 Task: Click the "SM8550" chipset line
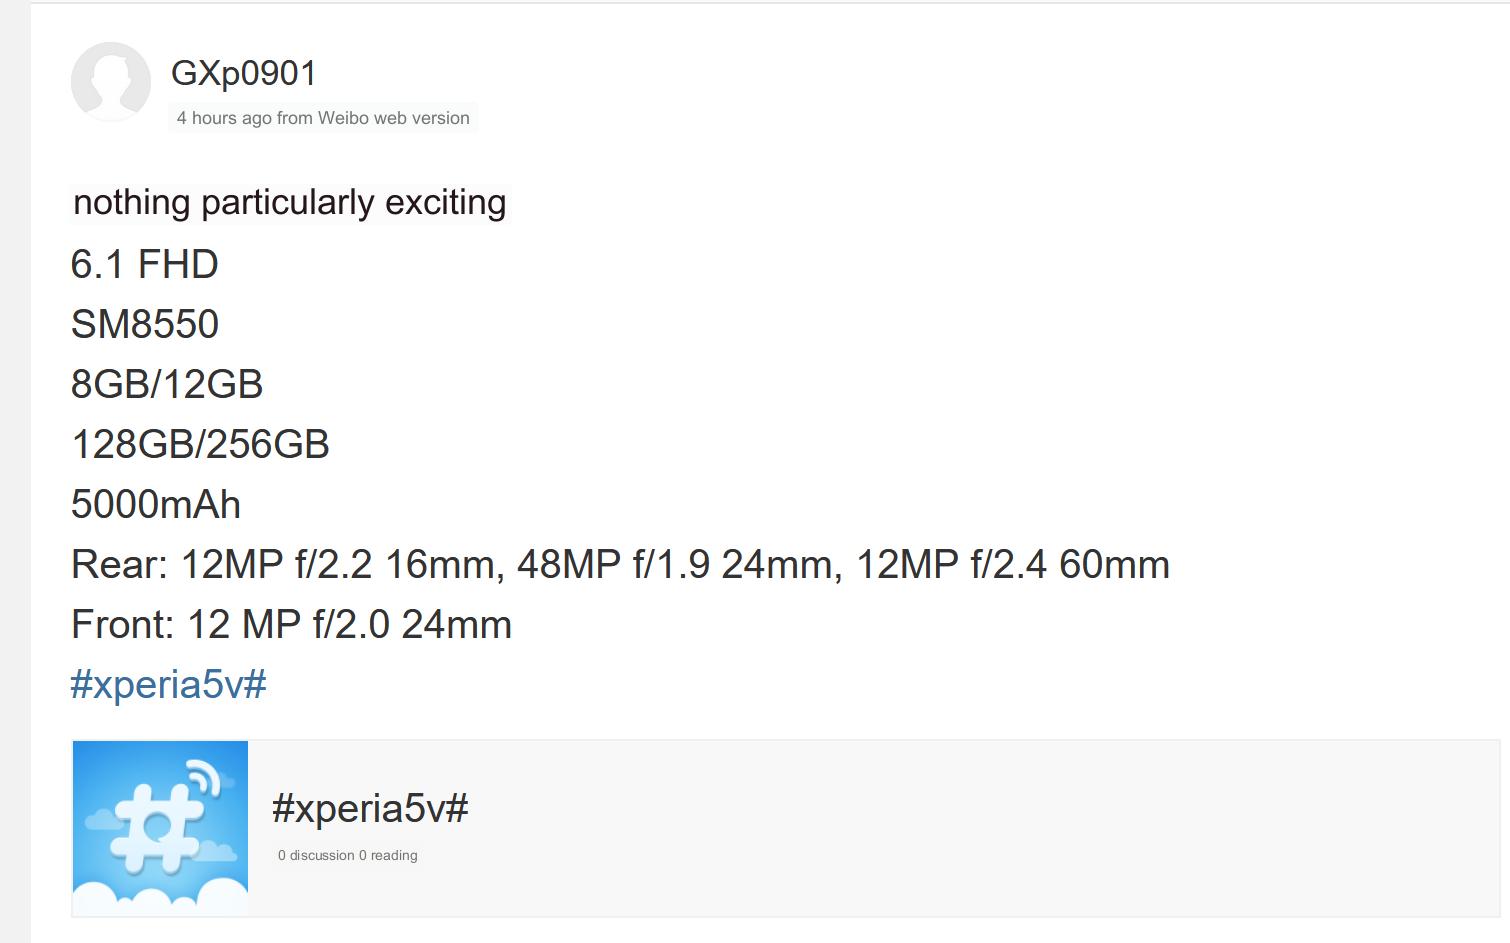tap(145, 325)
